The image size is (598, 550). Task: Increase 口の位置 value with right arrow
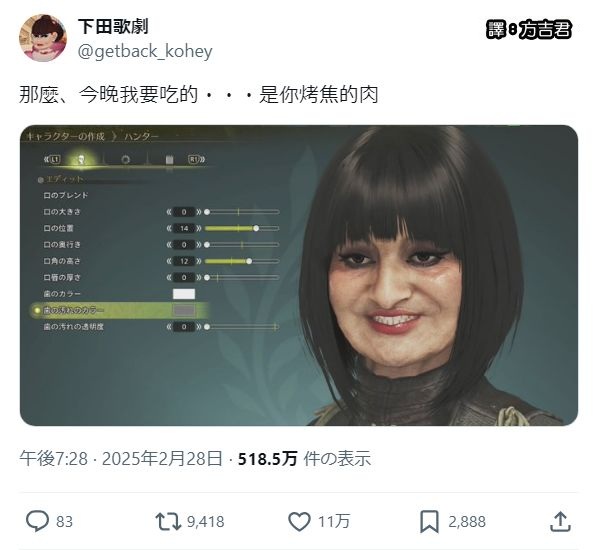199,228
